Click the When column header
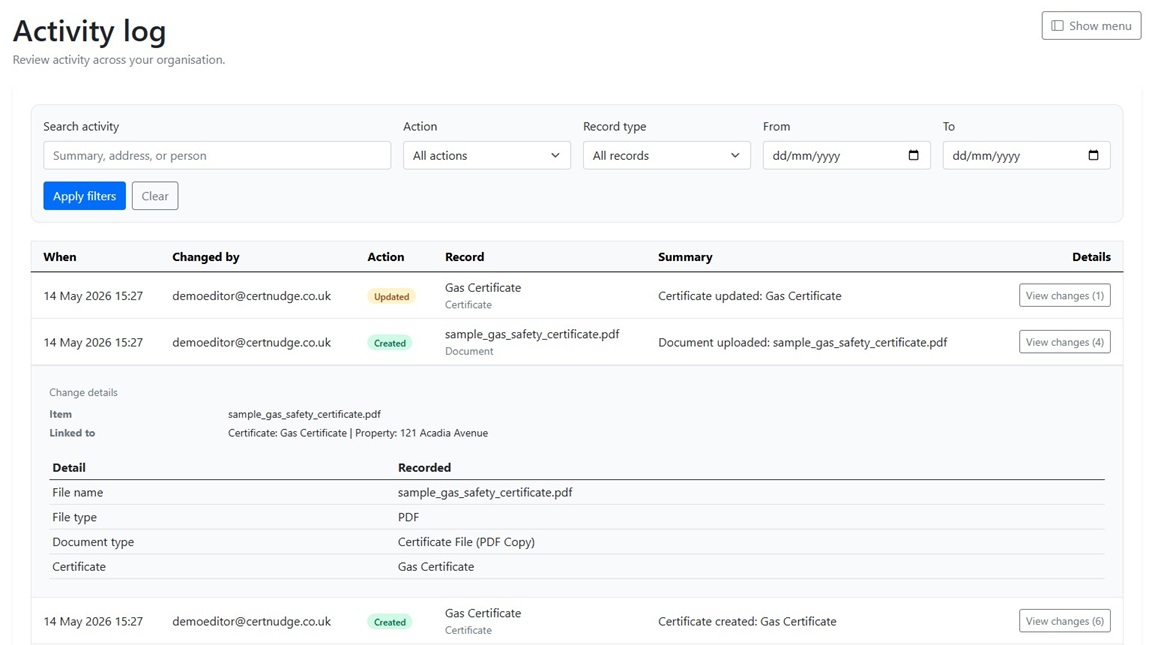1152x645 pixels. [x=60, y=257]
